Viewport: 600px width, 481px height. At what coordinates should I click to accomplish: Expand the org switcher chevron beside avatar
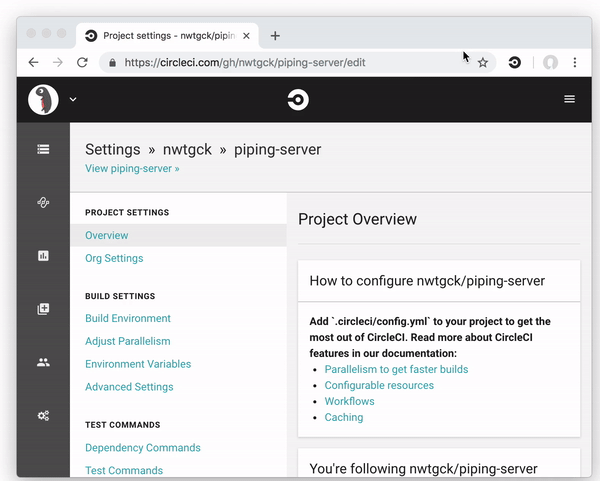click(x=73, y=99)
